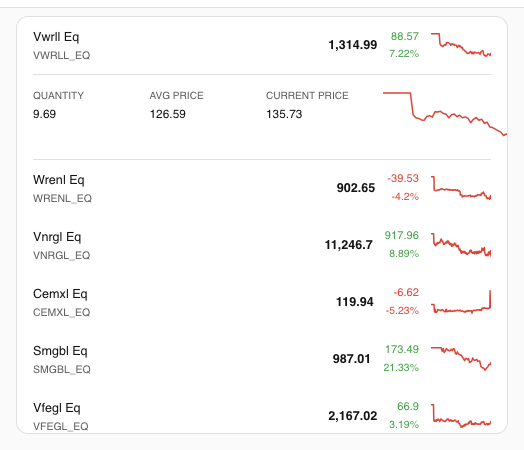Click the 9.69 quantity value

point(44,114)
